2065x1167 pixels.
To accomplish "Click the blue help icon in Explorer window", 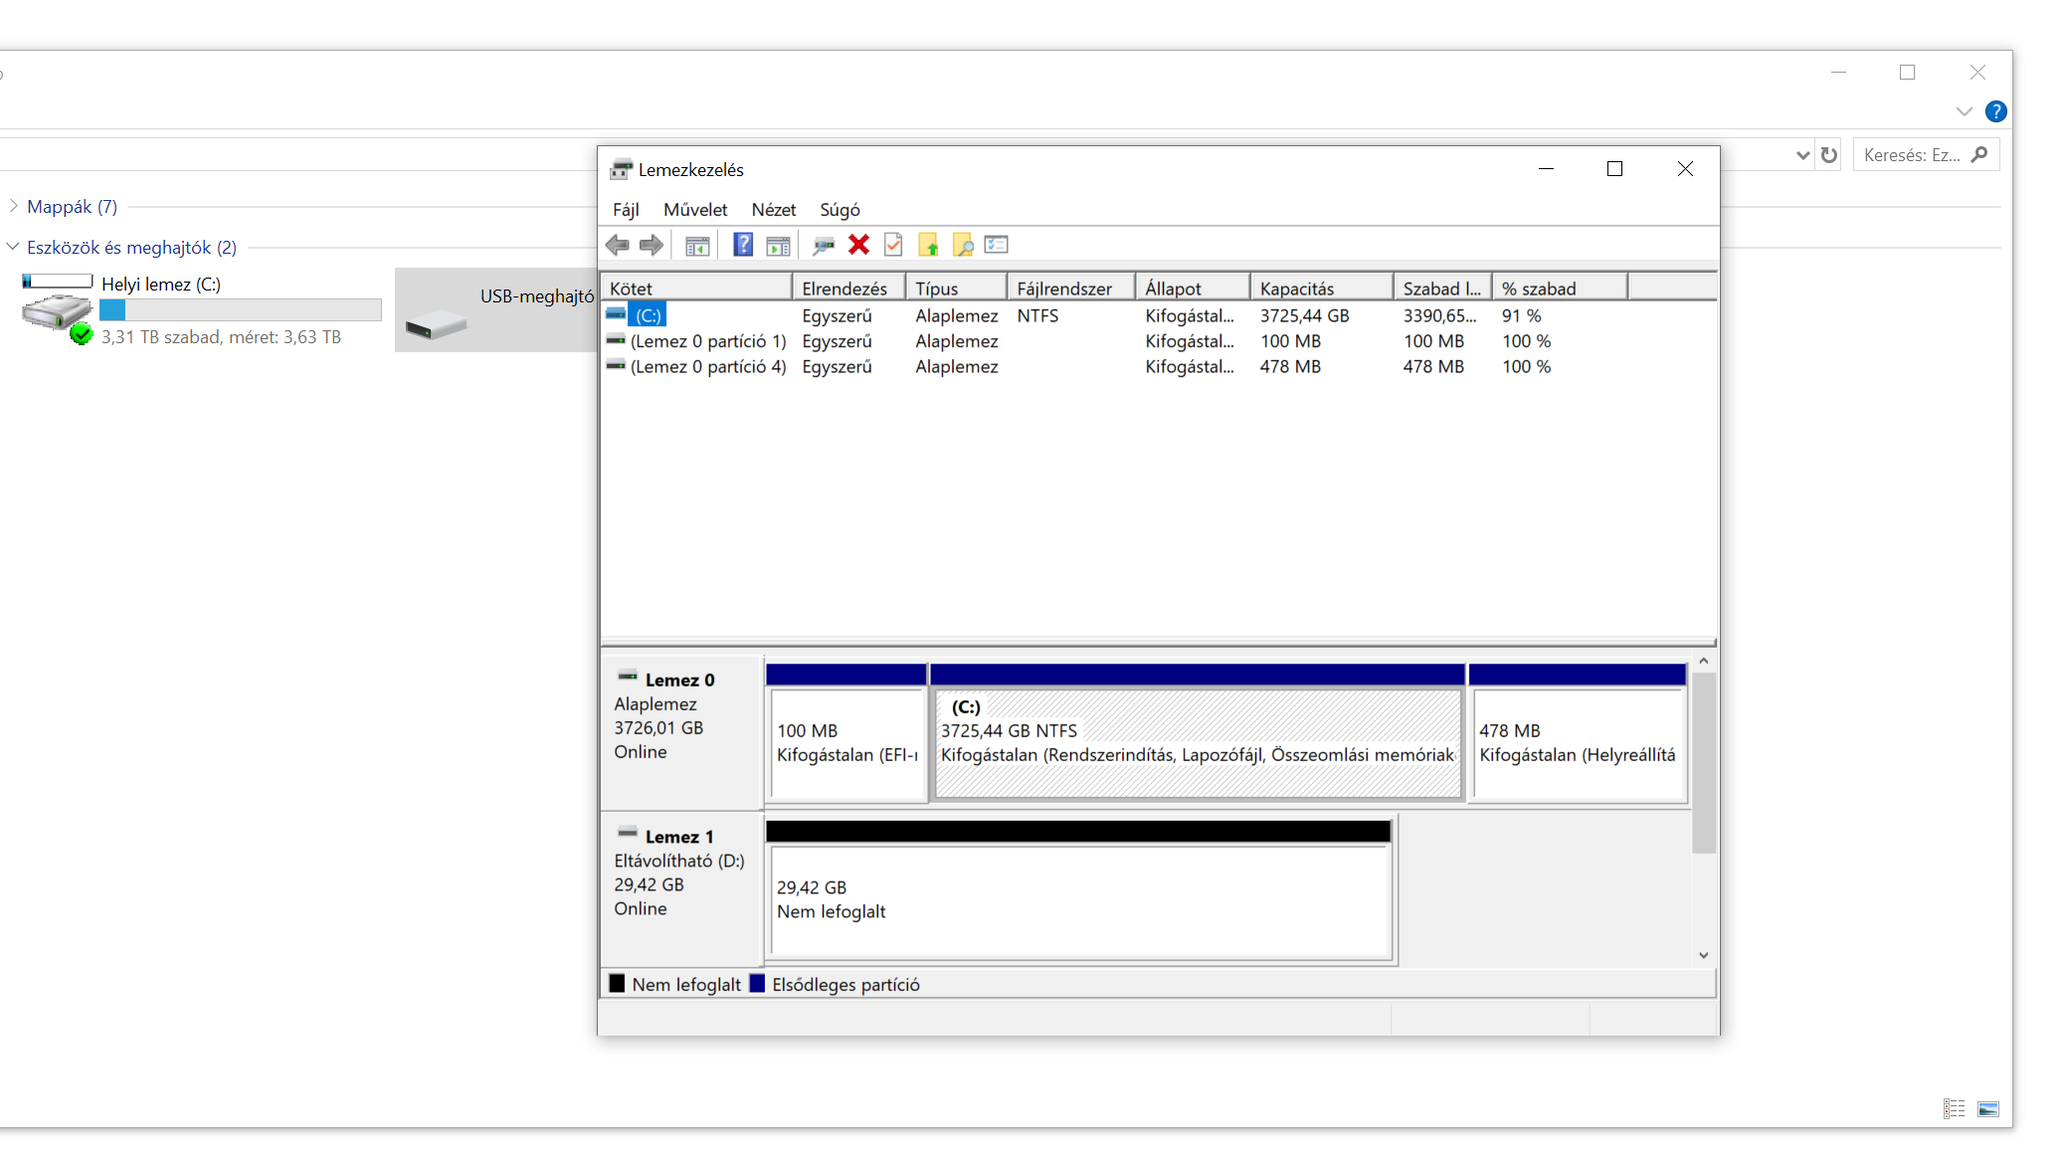I will point(1995,112).
